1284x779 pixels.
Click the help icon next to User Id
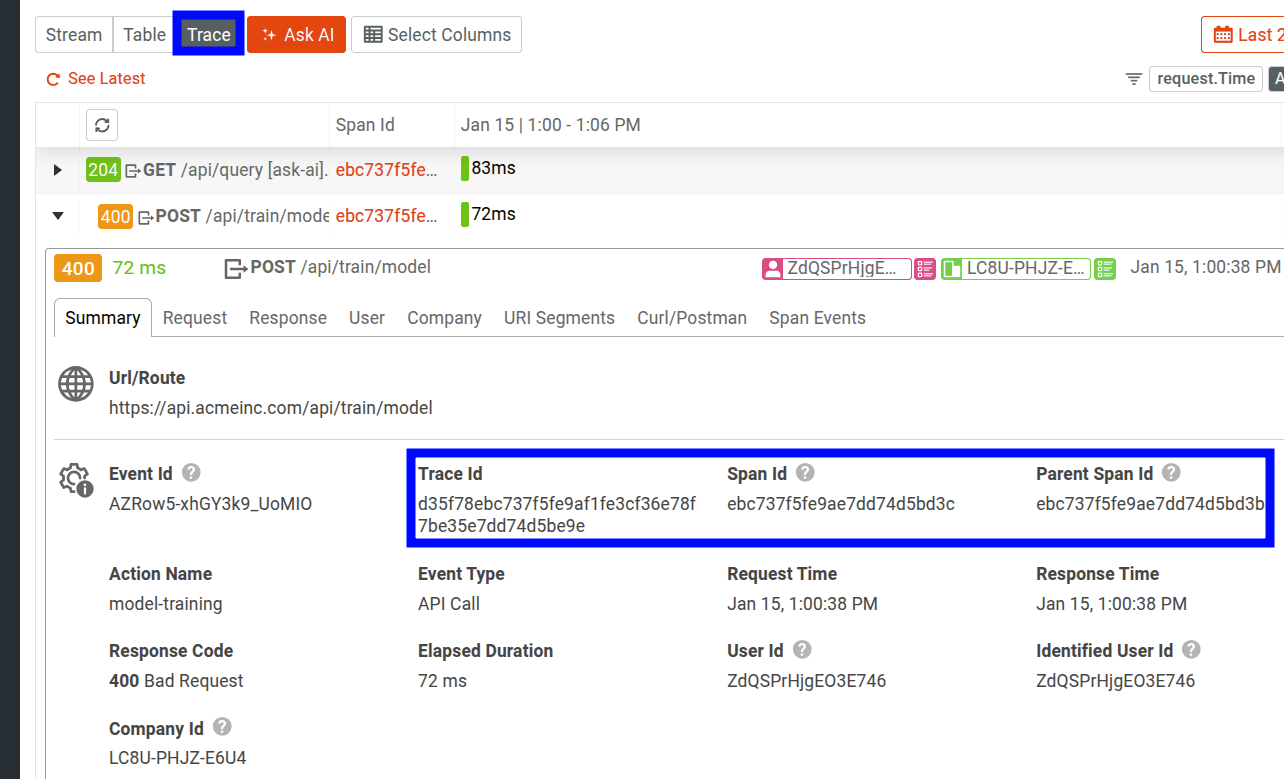801,649
